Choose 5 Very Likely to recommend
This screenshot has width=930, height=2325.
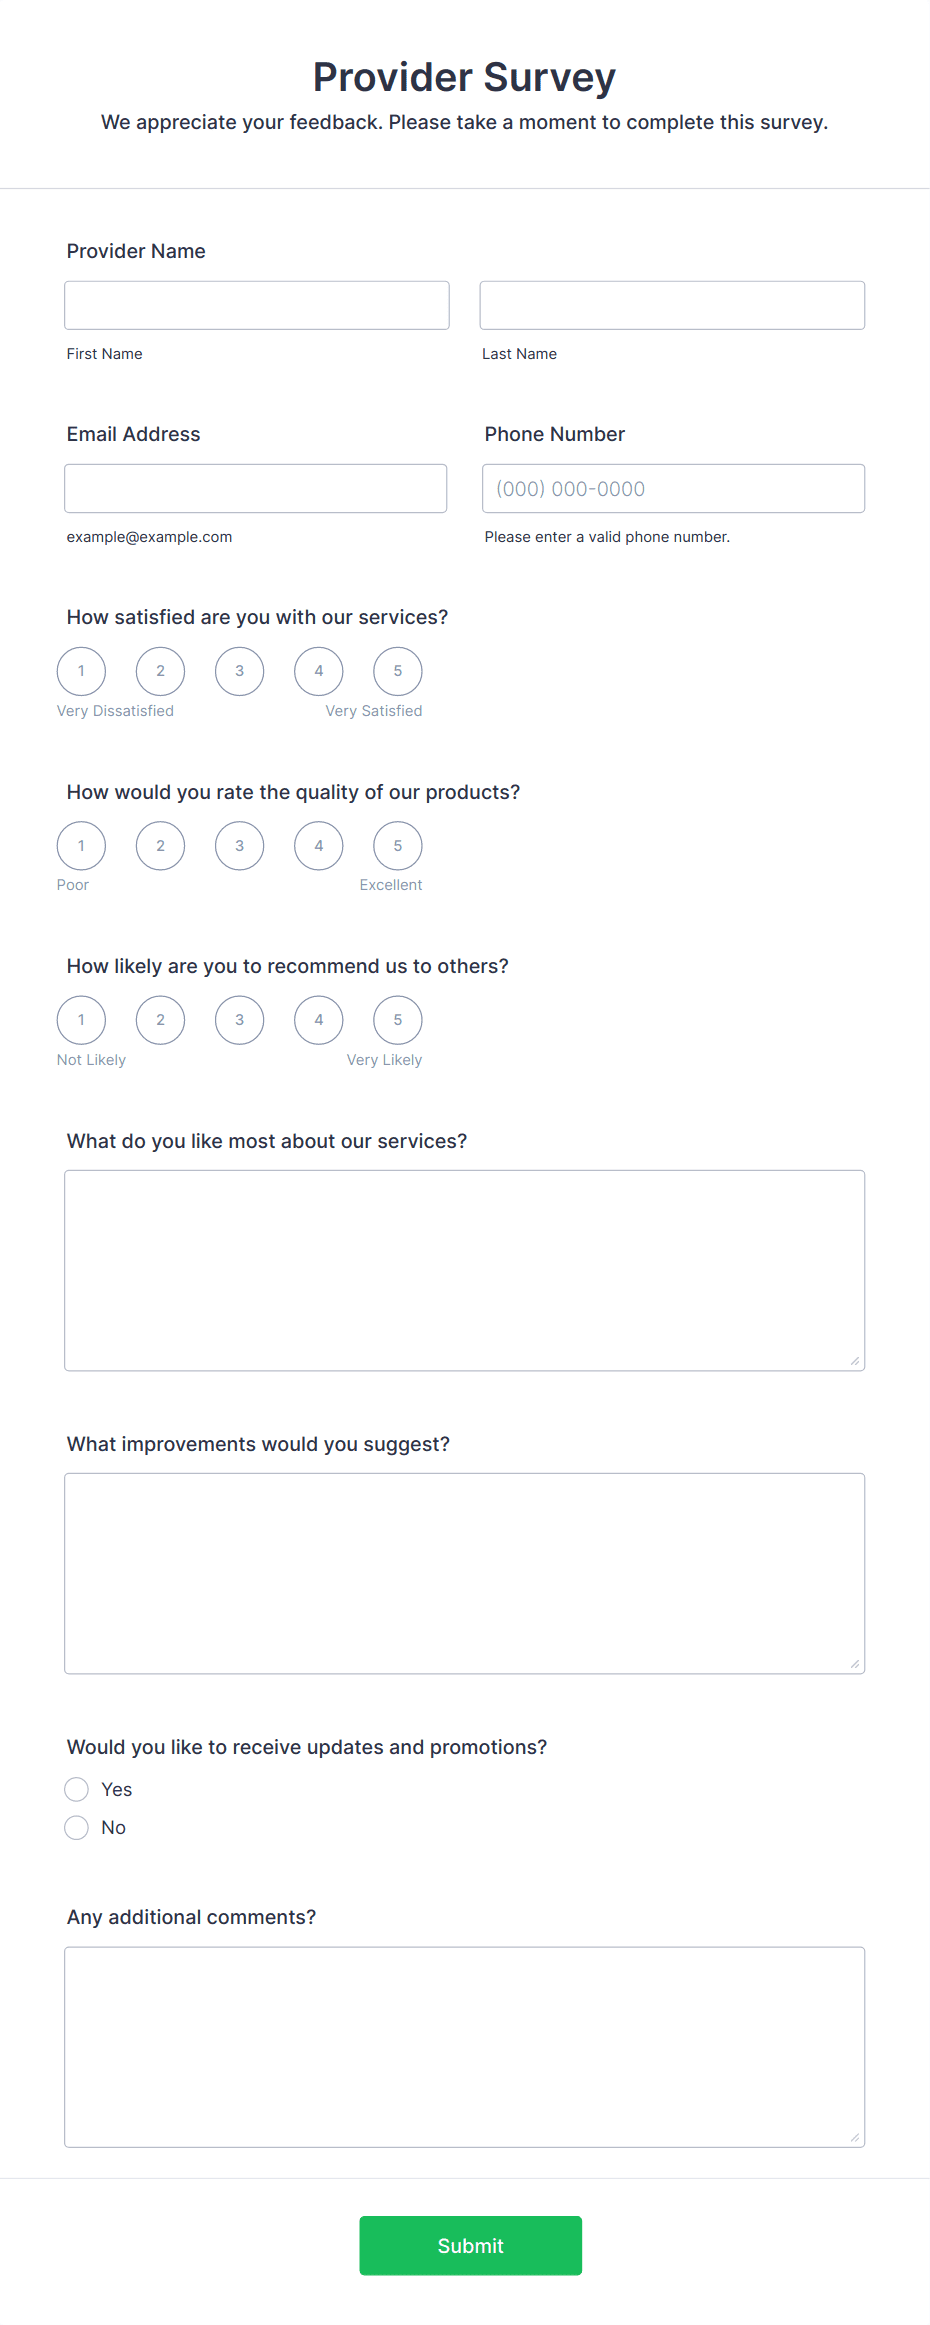coord(398,1020)
